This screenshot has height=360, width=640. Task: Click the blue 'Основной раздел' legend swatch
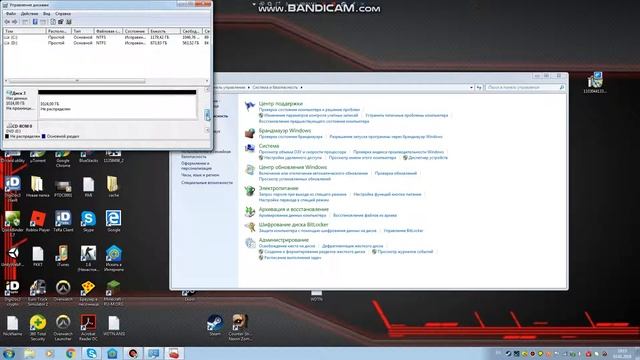43,136
